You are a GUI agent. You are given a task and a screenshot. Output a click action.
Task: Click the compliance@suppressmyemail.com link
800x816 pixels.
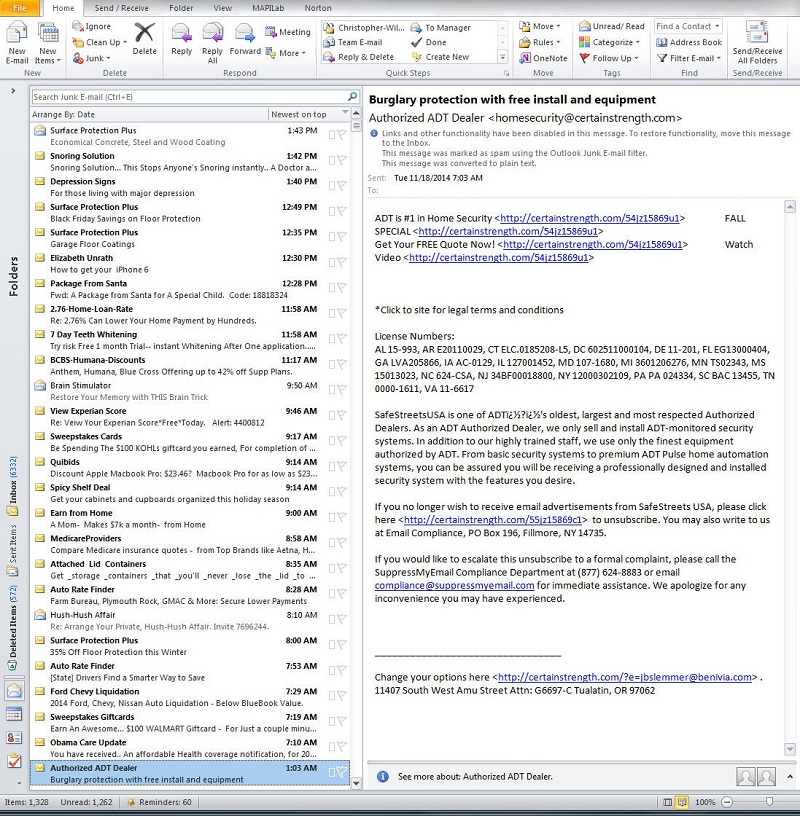[454, 585]
